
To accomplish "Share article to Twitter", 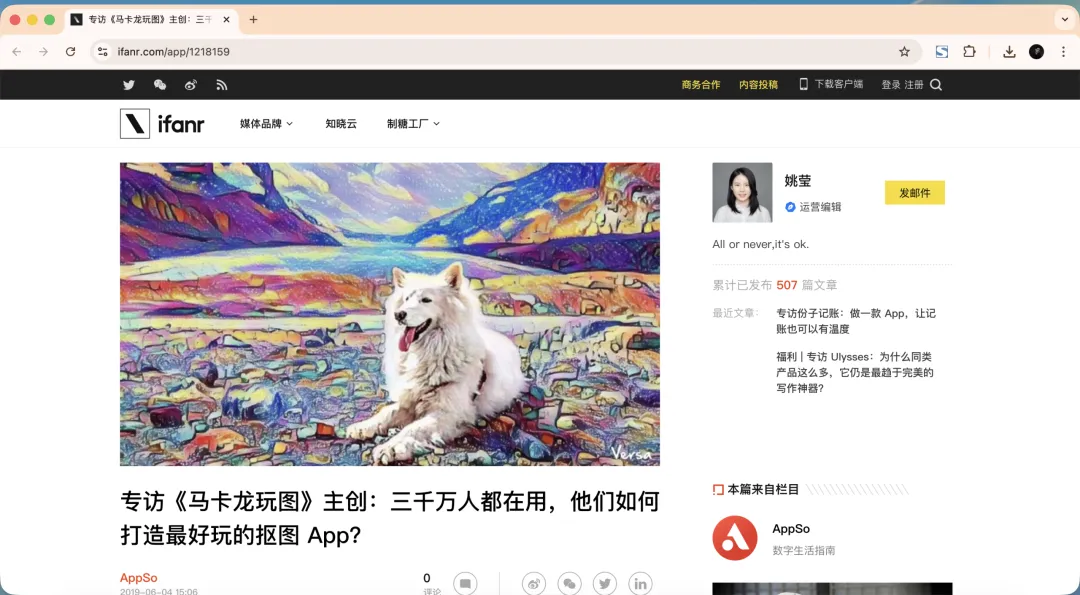I will (x=605, y=583).
